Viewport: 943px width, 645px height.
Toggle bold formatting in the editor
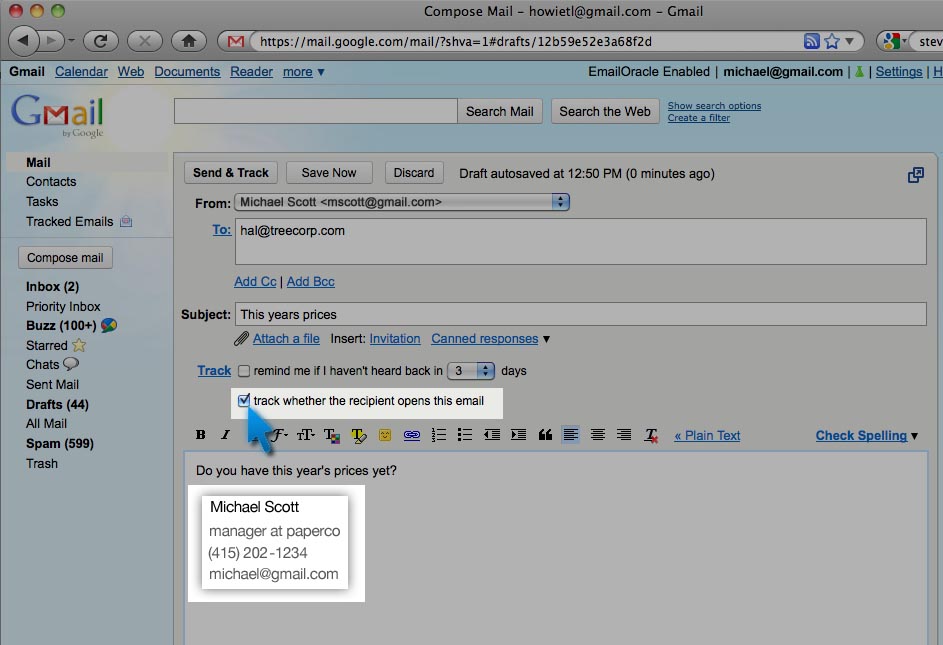[x=201, y=435]
